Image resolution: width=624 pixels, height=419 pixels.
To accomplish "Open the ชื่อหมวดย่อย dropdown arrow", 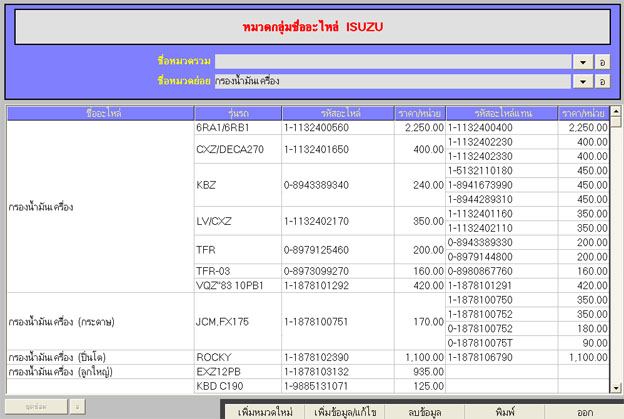I will [583, 82].
